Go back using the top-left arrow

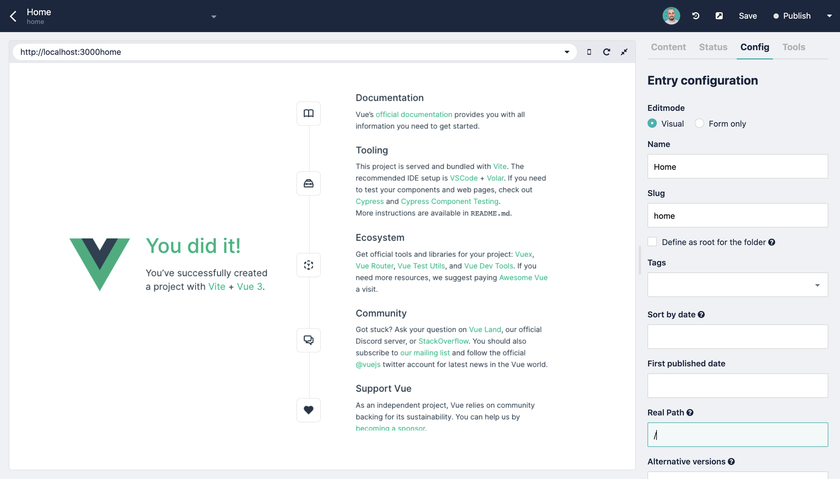pos(13,16)
